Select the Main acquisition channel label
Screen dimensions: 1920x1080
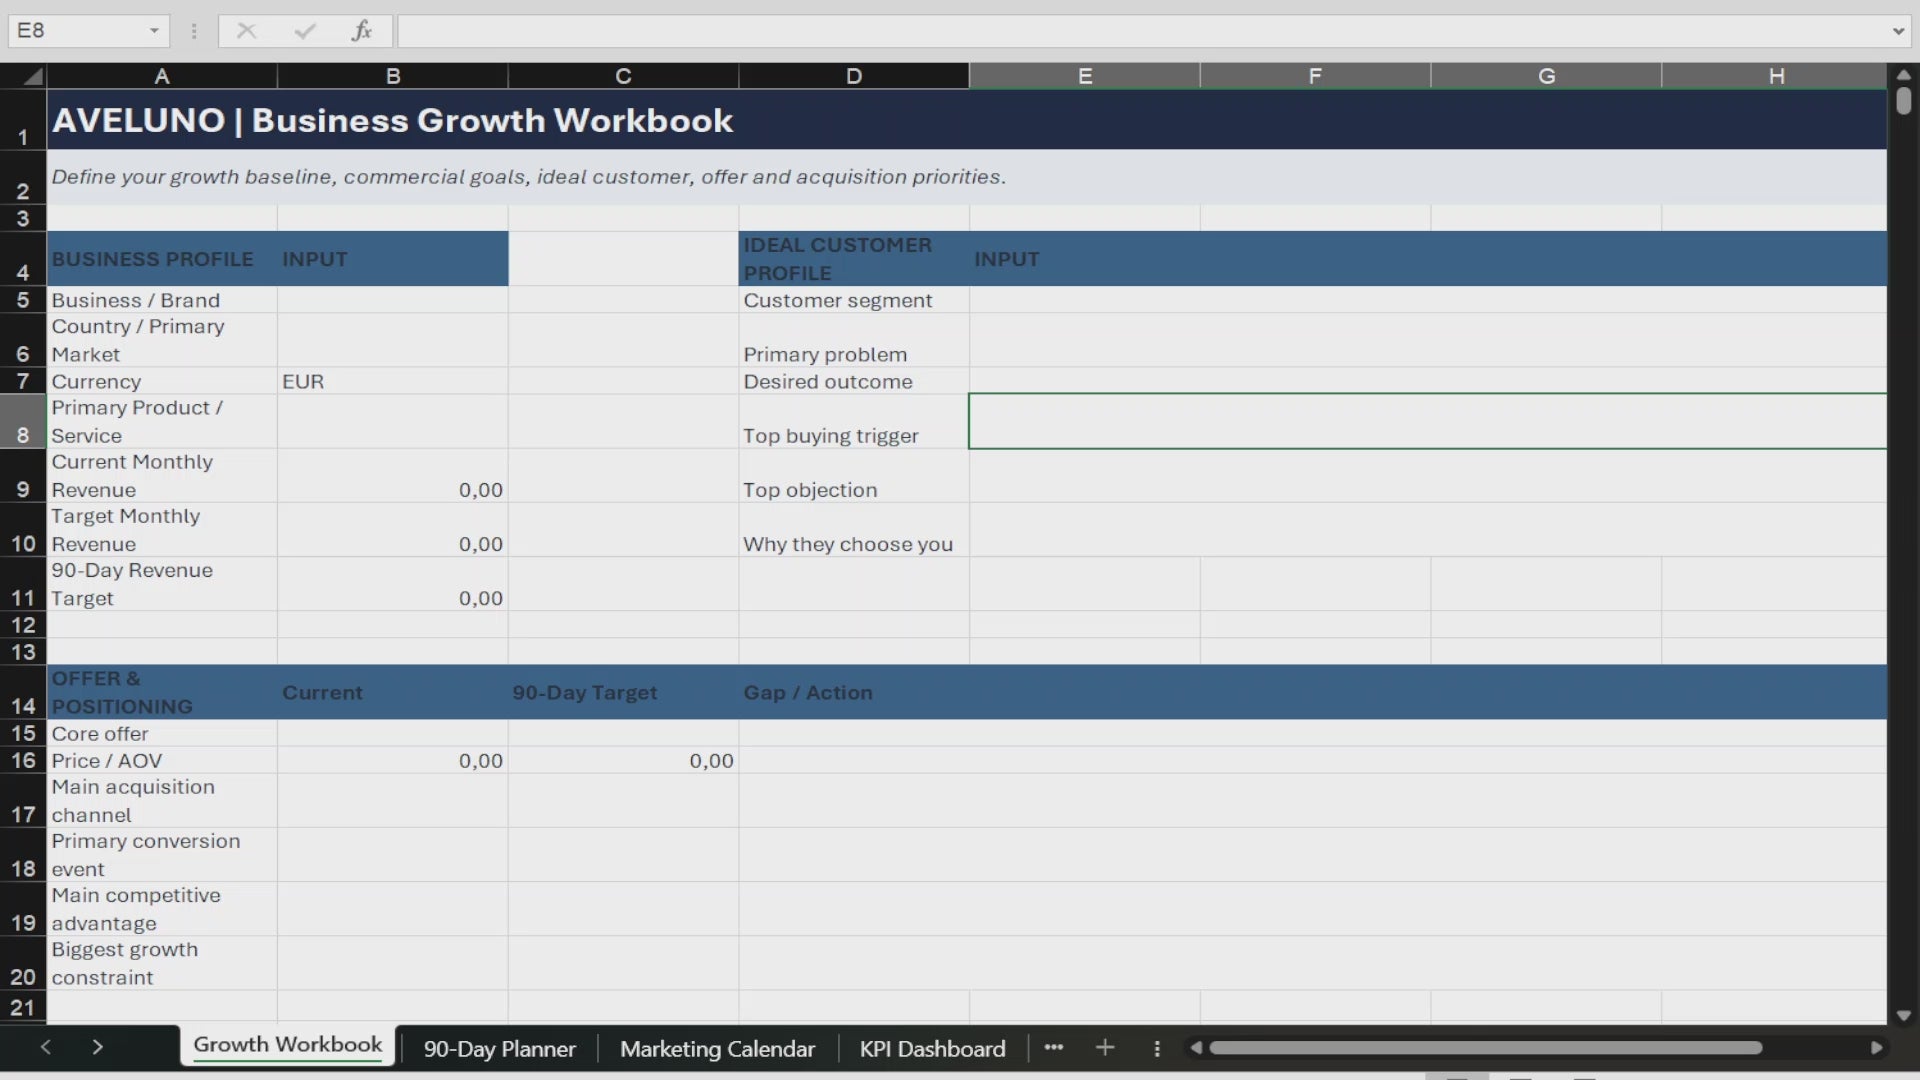[162, 800]
